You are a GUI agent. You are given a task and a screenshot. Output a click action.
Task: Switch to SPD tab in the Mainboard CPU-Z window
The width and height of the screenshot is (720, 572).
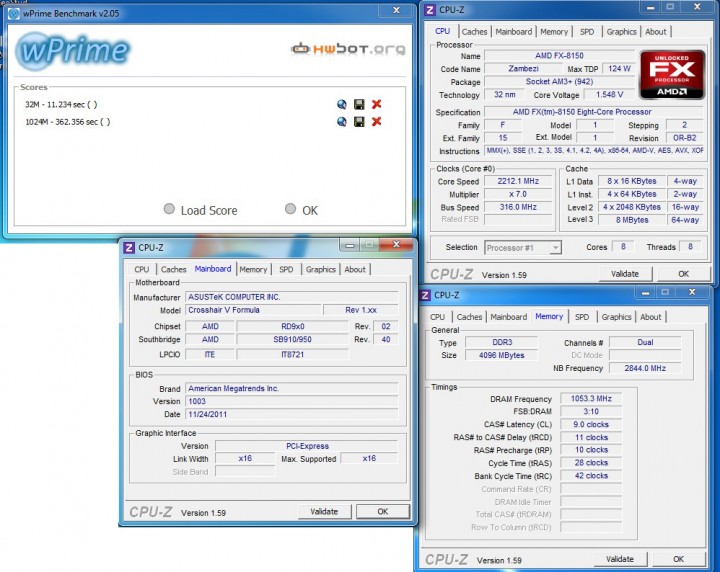point(286,269)
